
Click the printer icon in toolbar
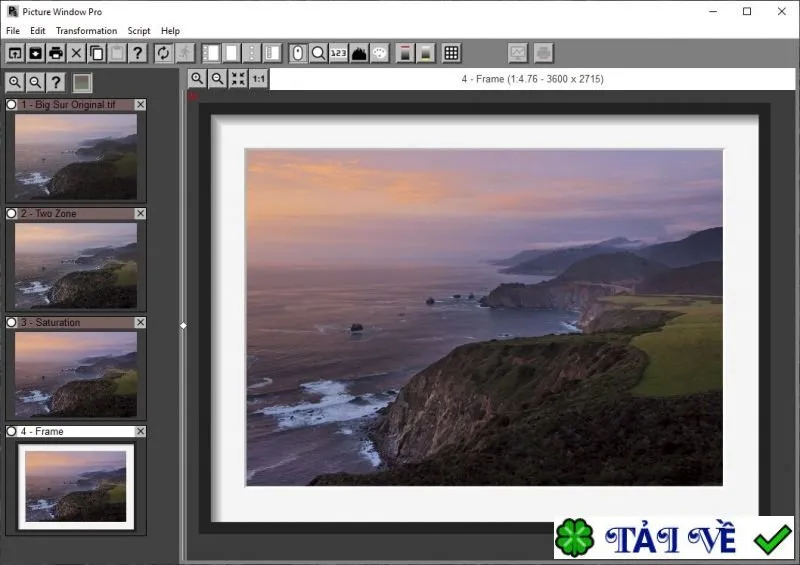pyautogui.click(x=56, y=53)
